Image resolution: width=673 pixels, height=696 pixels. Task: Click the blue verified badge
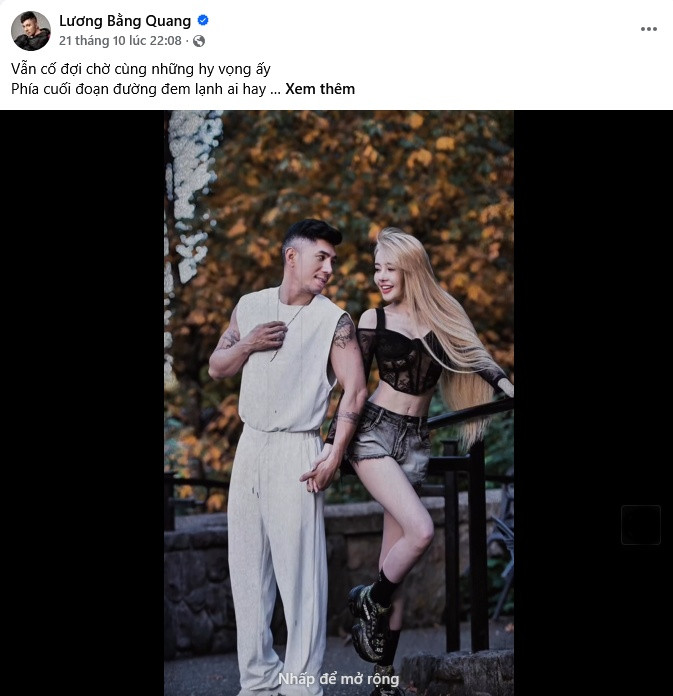click(203, 21)
